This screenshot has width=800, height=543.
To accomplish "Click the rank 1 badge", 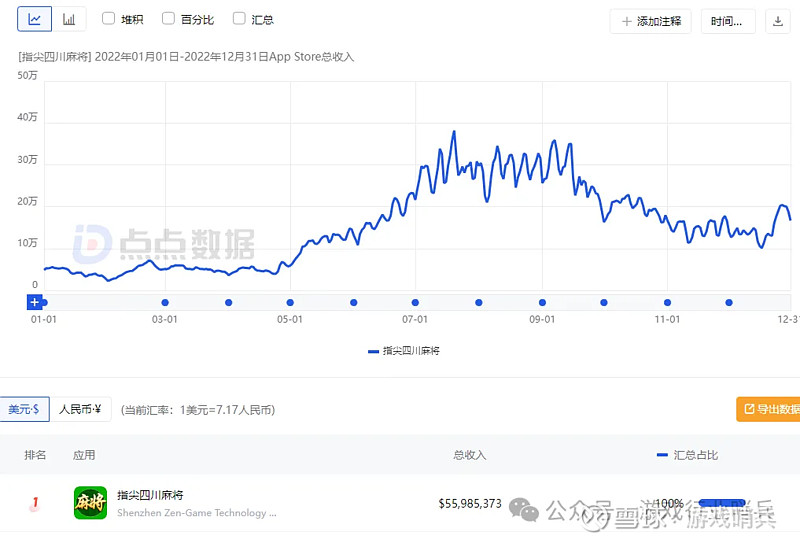I will [34, 503].
